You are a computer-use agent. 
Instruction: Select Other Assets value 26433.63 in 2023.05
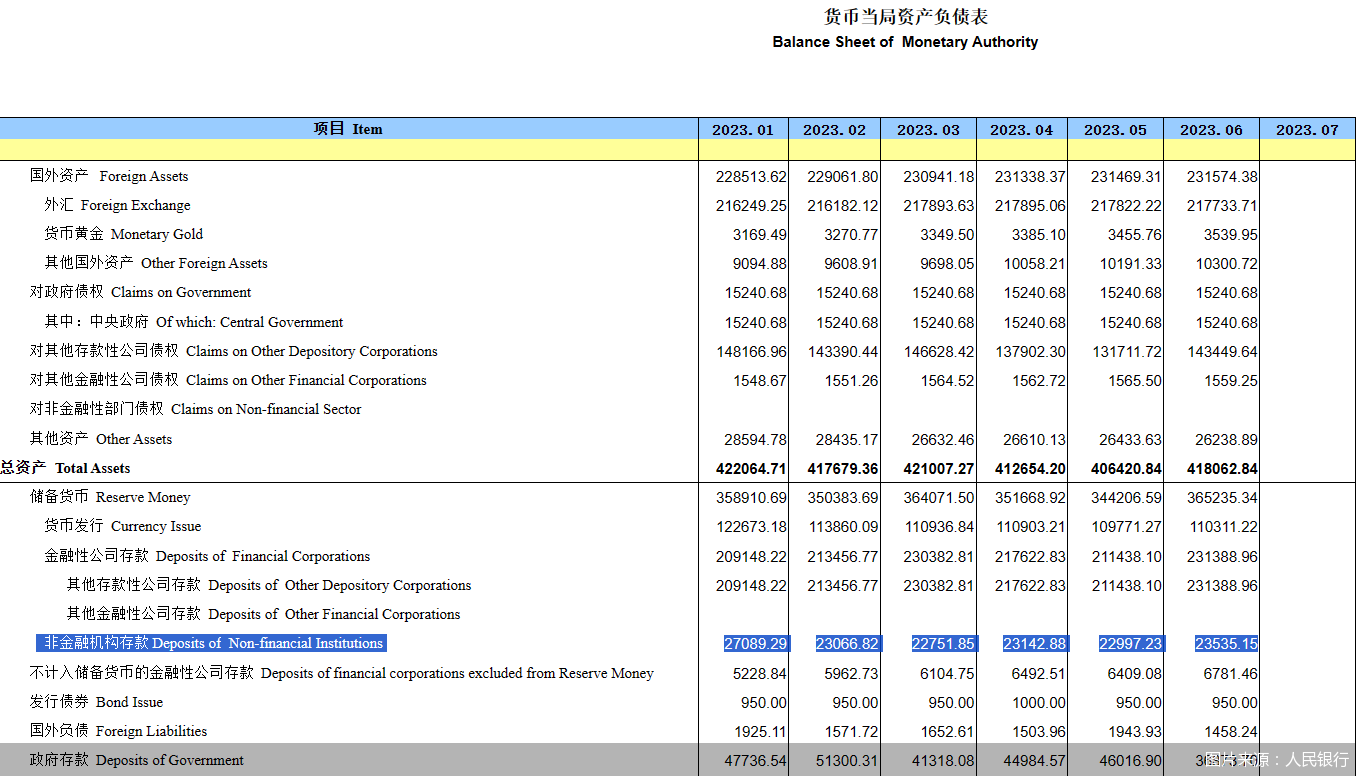click(1130, 439)
